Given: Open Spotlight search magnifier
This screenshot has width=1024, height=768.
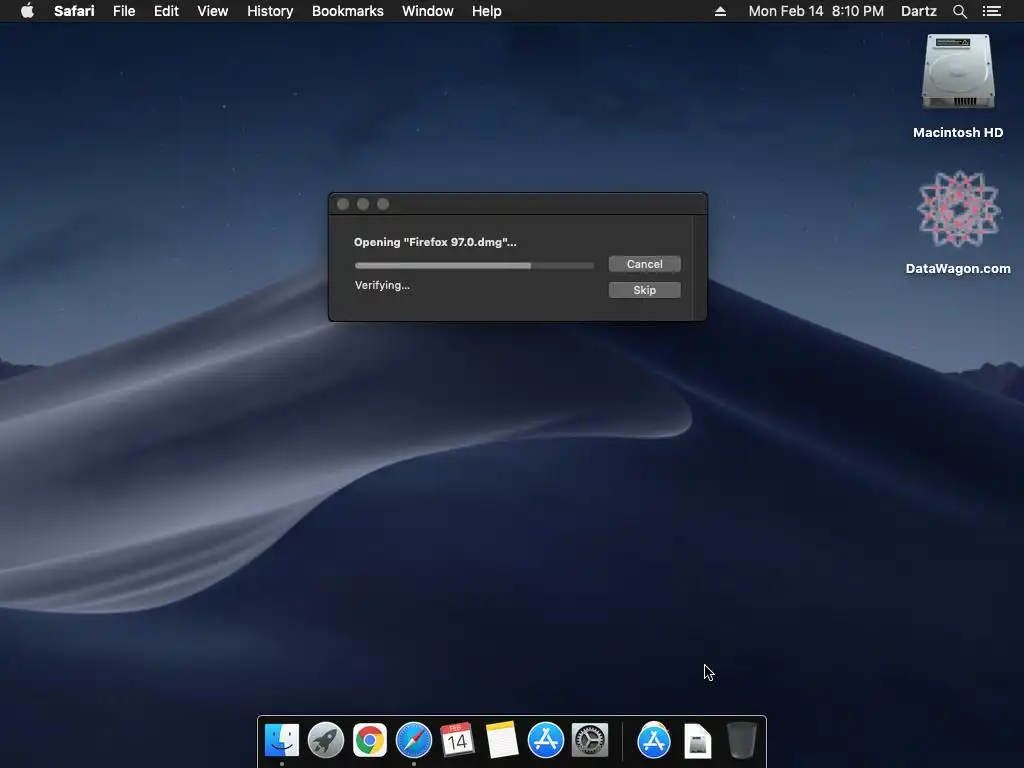Looking at the screenshot, I should tap(959, 11).
